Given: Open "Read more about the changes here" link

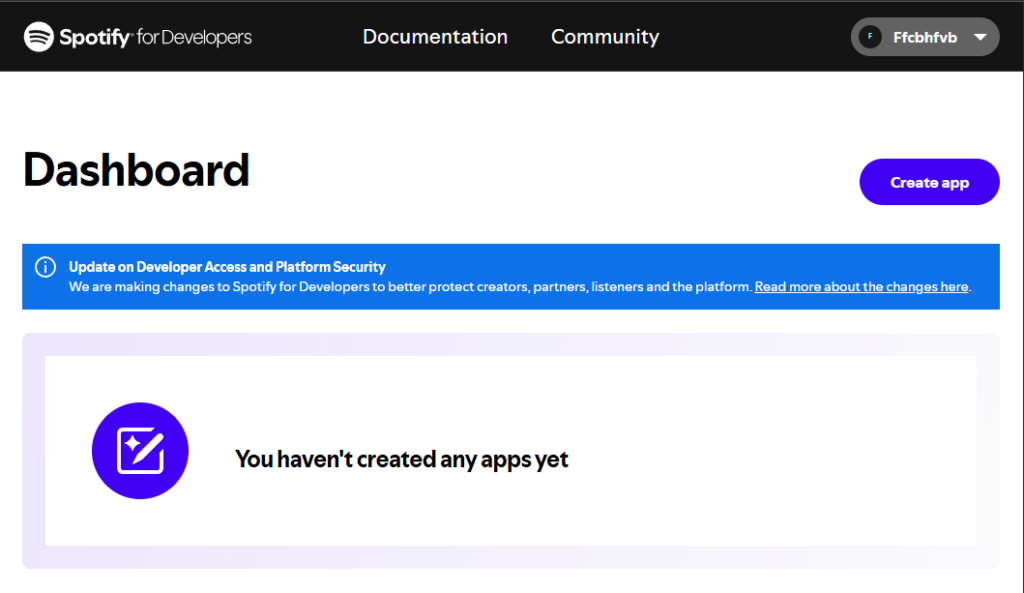Looking at the screenshot, I should click(861, 287).
